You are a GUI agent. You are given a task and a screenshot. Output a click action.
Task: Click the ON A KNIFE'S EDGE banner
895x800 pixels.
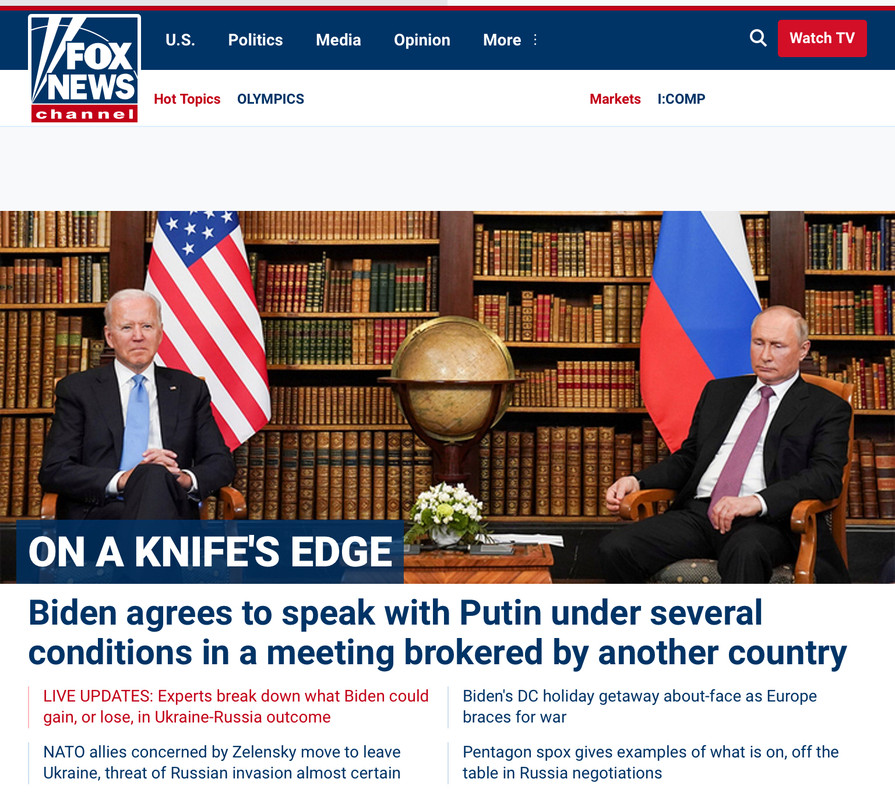coord(210,552)
